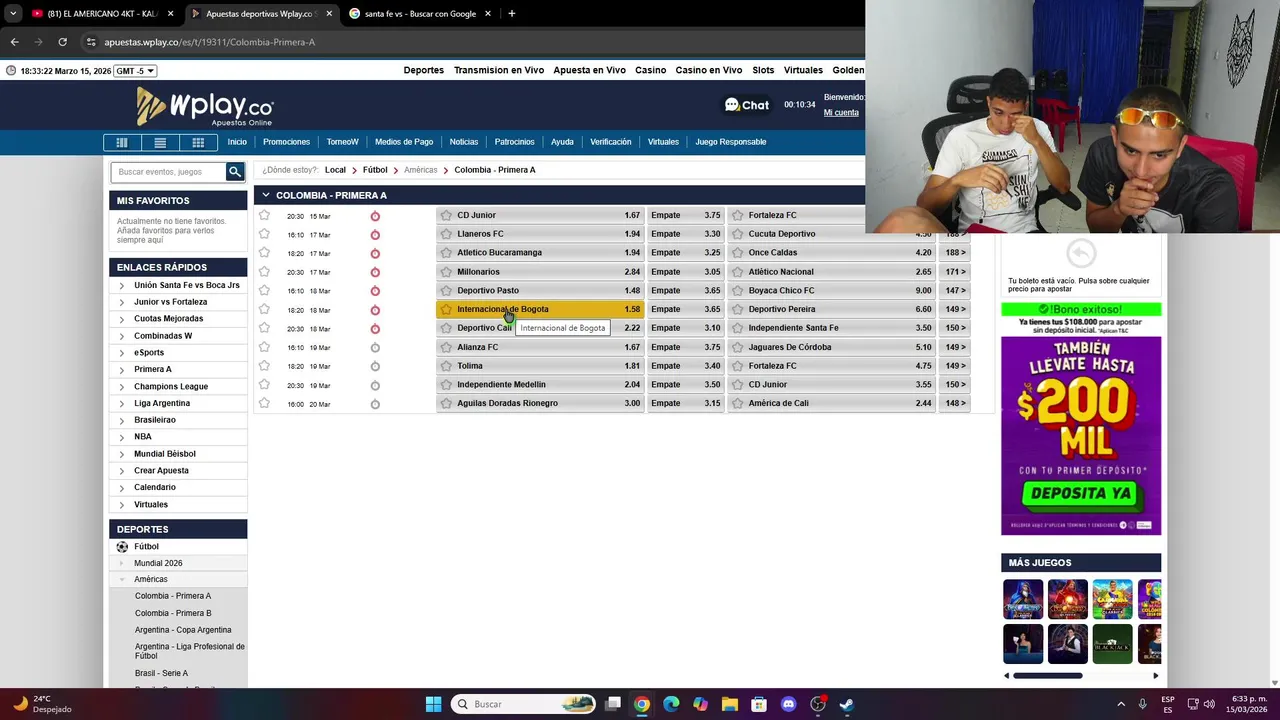Viewport: 1280px width, 720px height.
Task: Focus the 'Buscar eventos, juegos' search field
Action: [x=168, y=172]
